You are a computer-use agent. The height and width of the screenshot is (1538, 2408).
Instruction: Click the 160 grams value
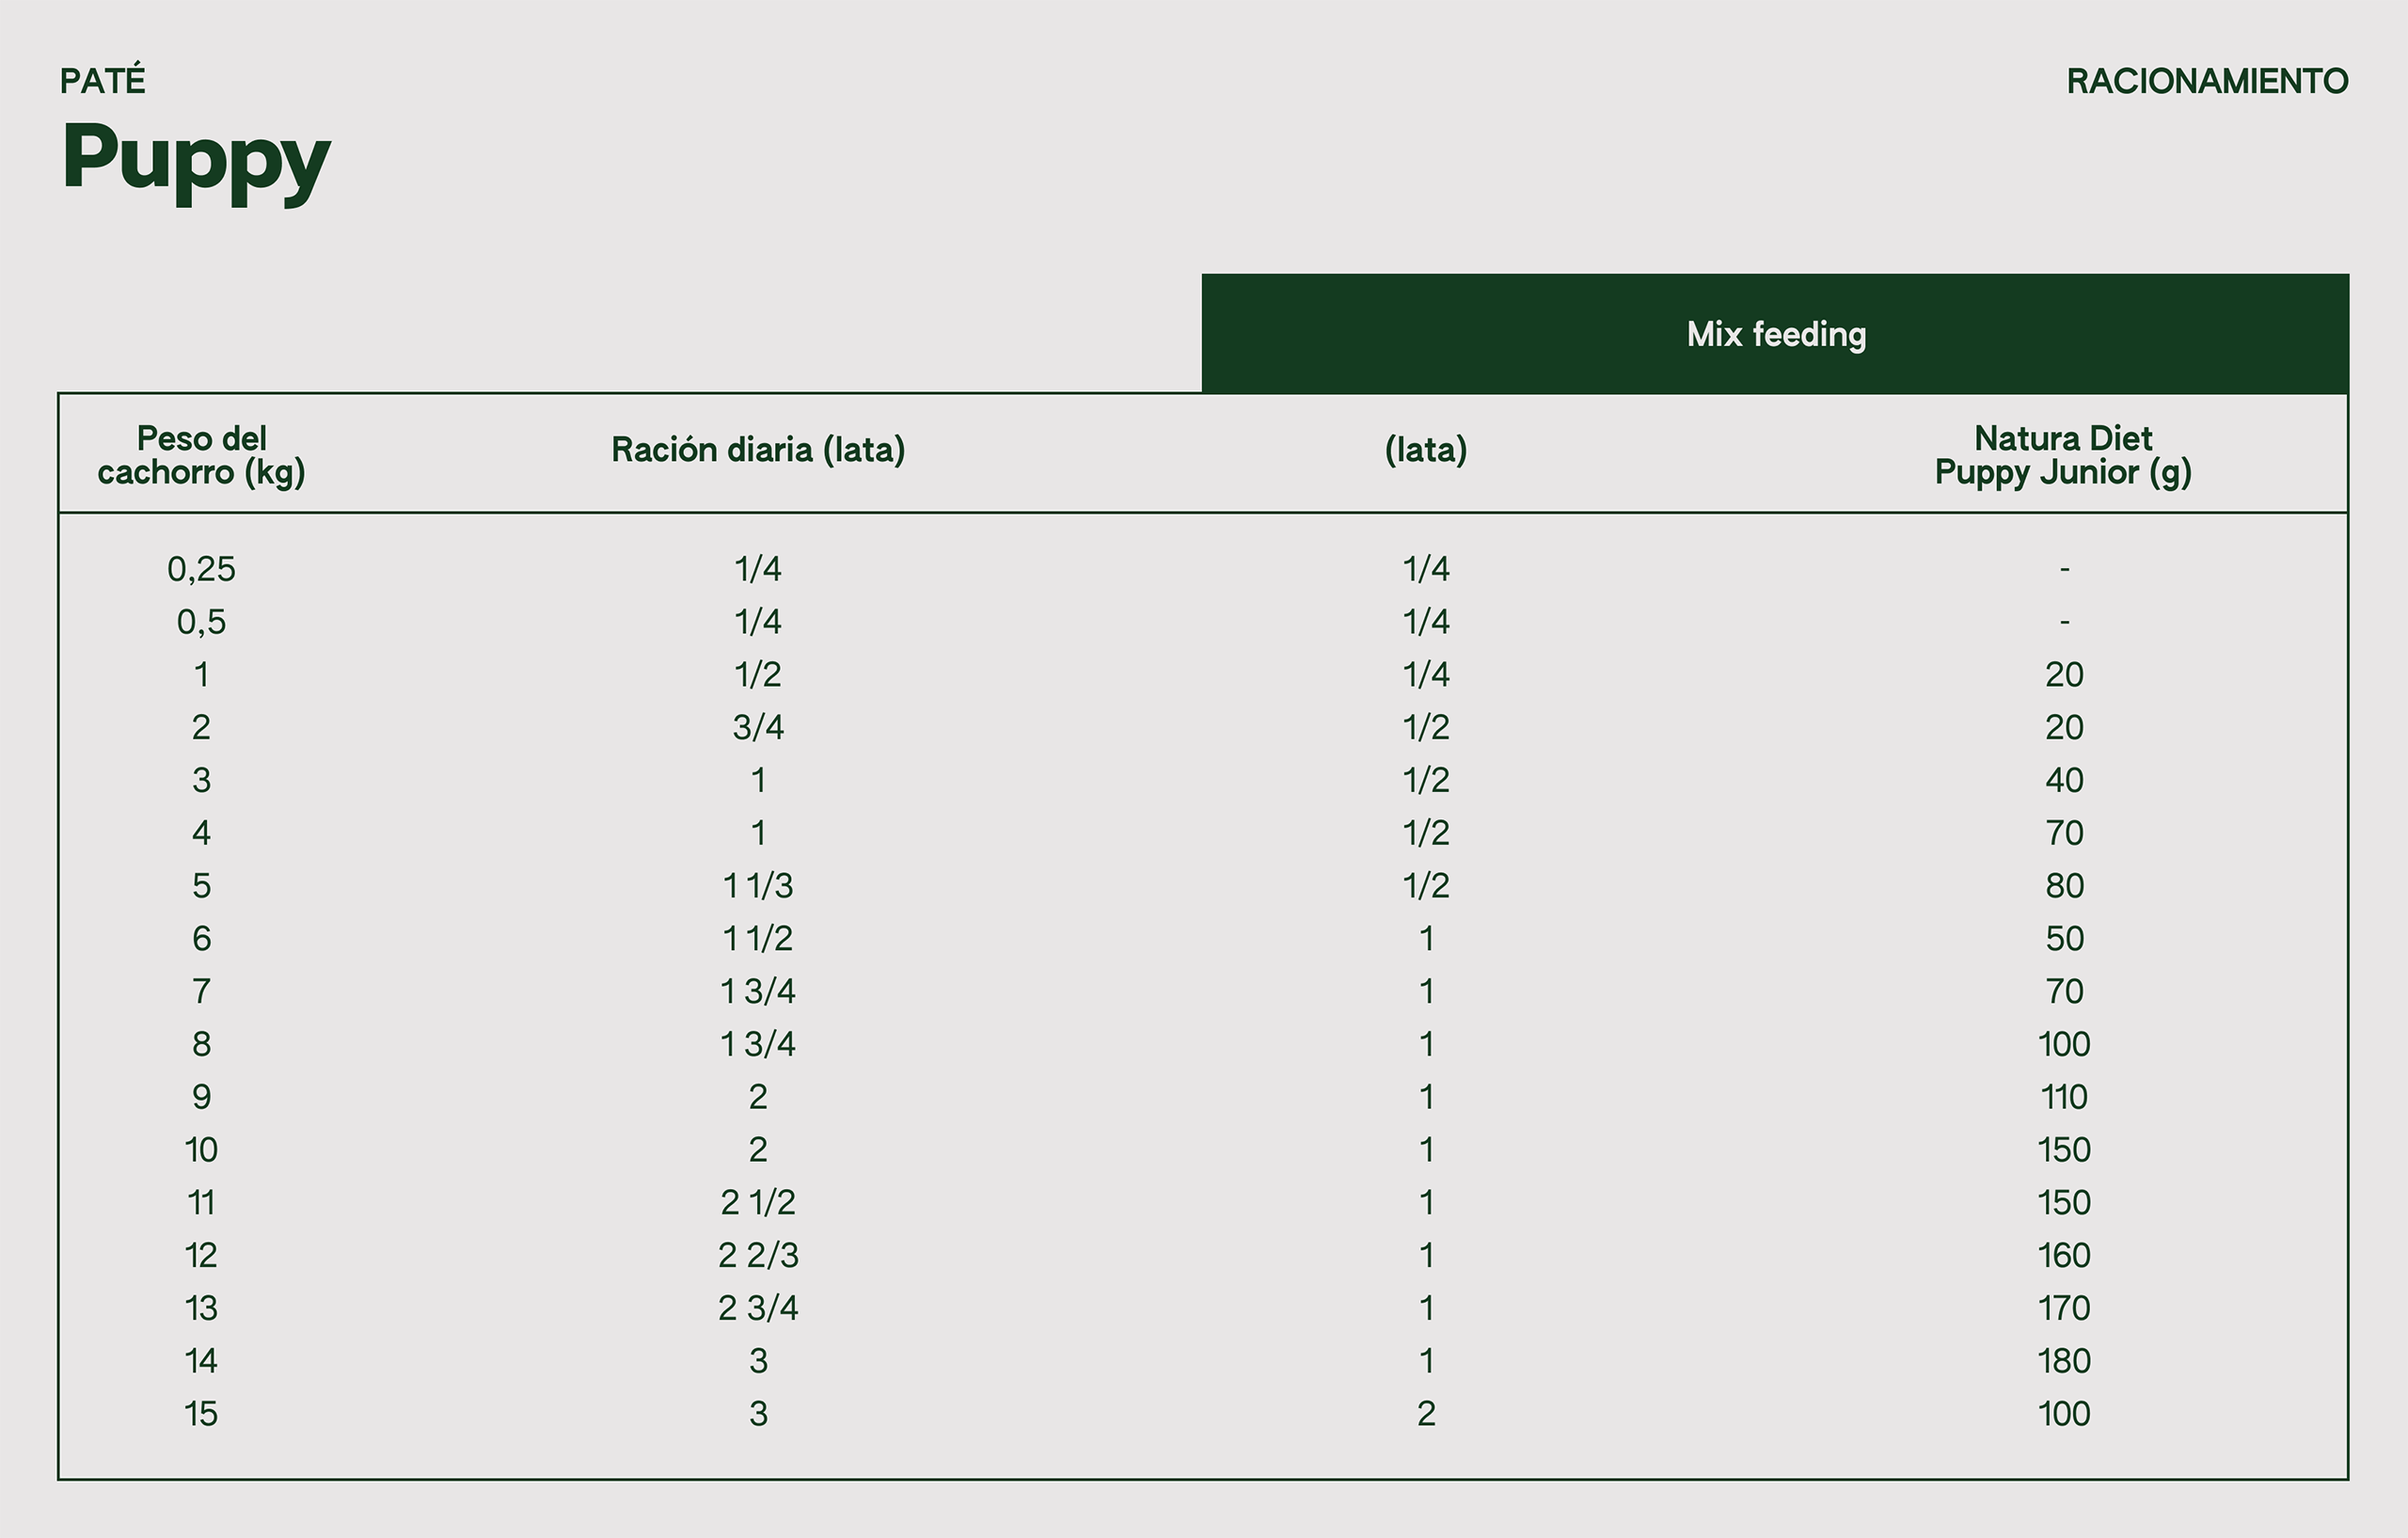tap(2063, 1255)
